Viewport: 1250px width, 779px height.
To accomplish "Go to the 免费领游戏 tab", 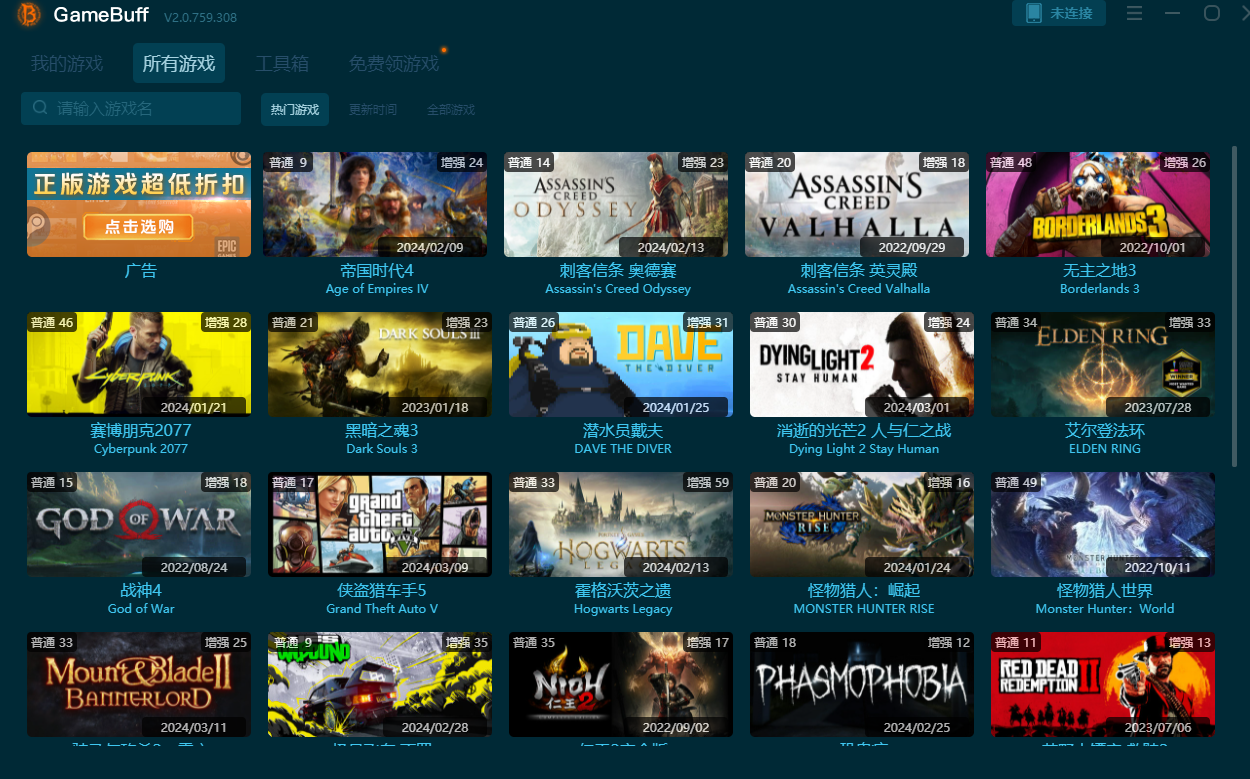I will click(x=394, y=64).
